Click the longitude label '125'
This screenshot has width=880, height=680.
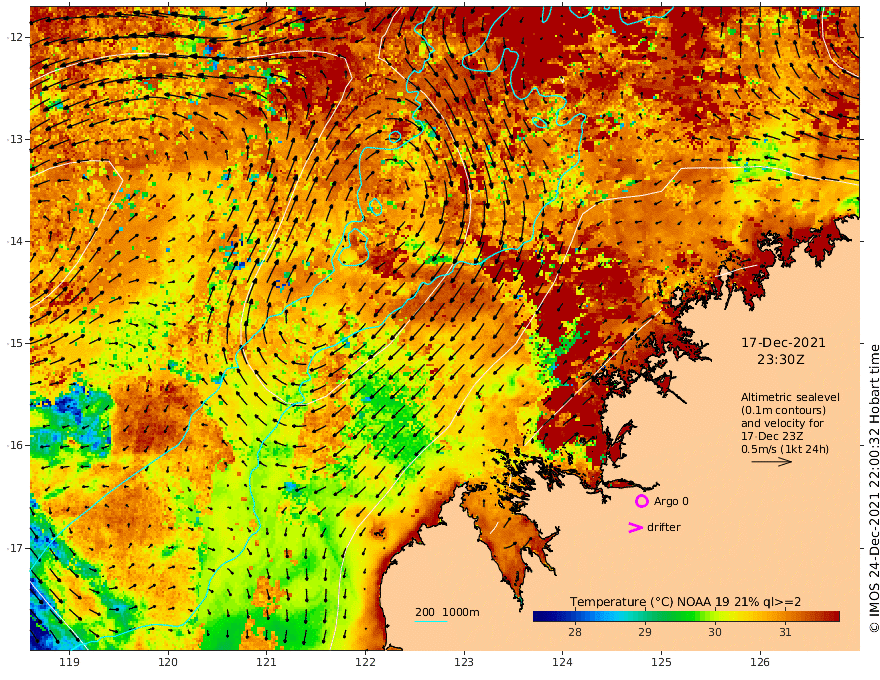pyautogui.click(x=661, y=662)
